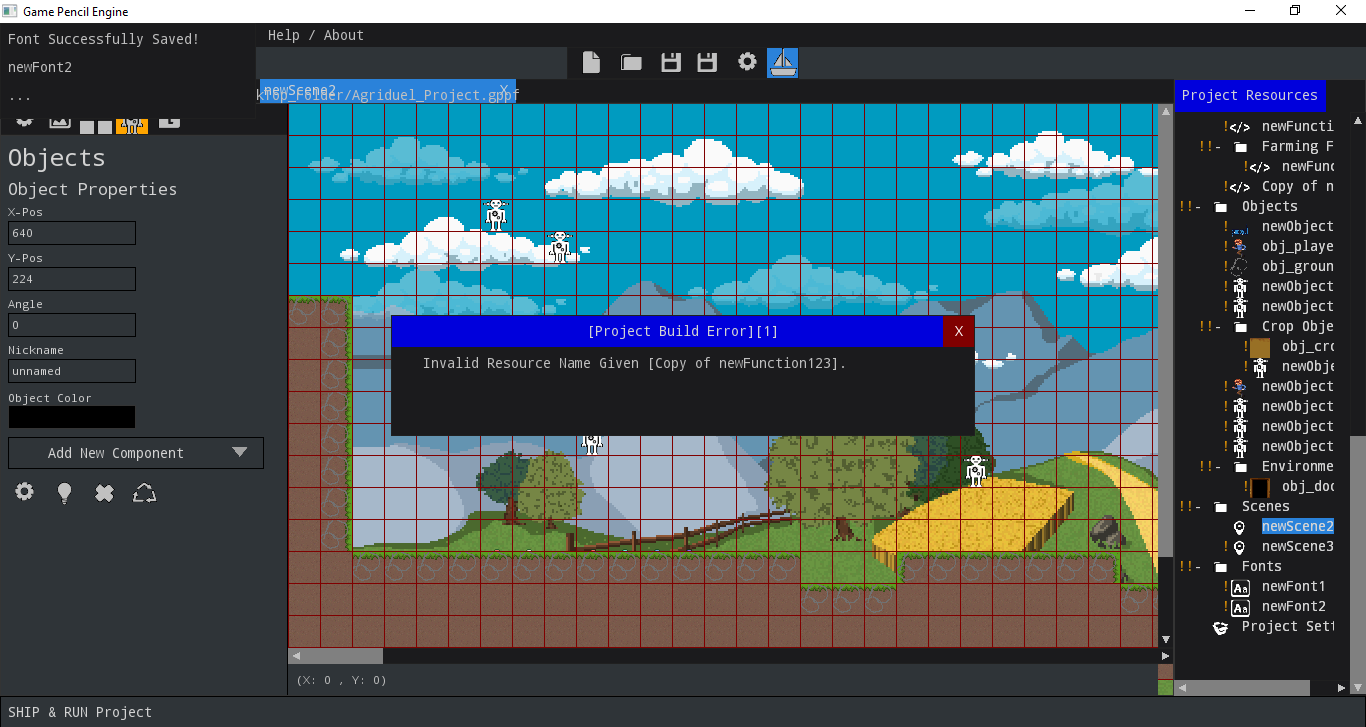1366x727 pixels.
Task: Click the first Save floppy icon
Action: pyautogui.click(x=671, y=62)
